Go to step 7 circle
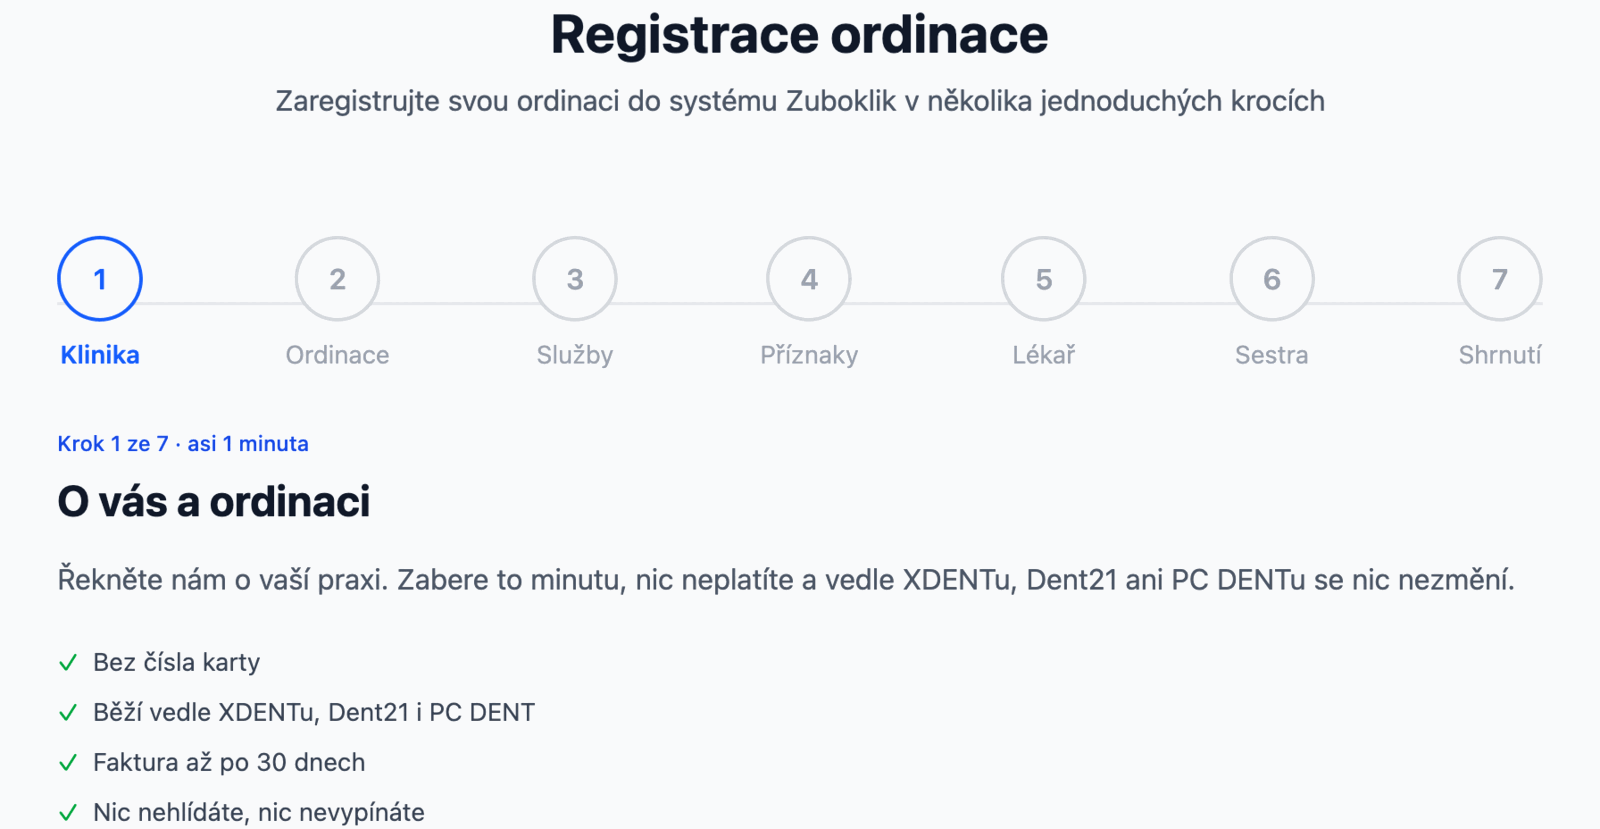Screen dimensions: 1600x829 click(1500, 279)
